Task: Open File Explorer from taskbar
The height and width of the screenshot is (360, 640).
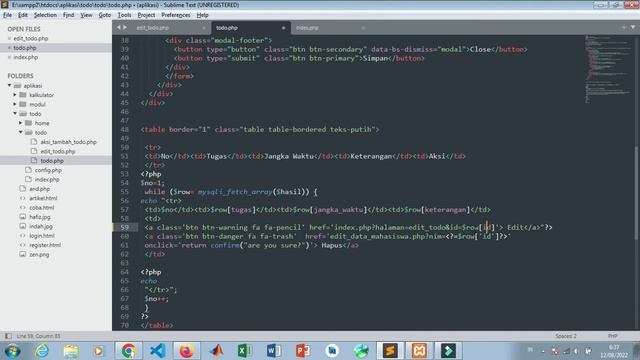Action: (x=71, y=351)
